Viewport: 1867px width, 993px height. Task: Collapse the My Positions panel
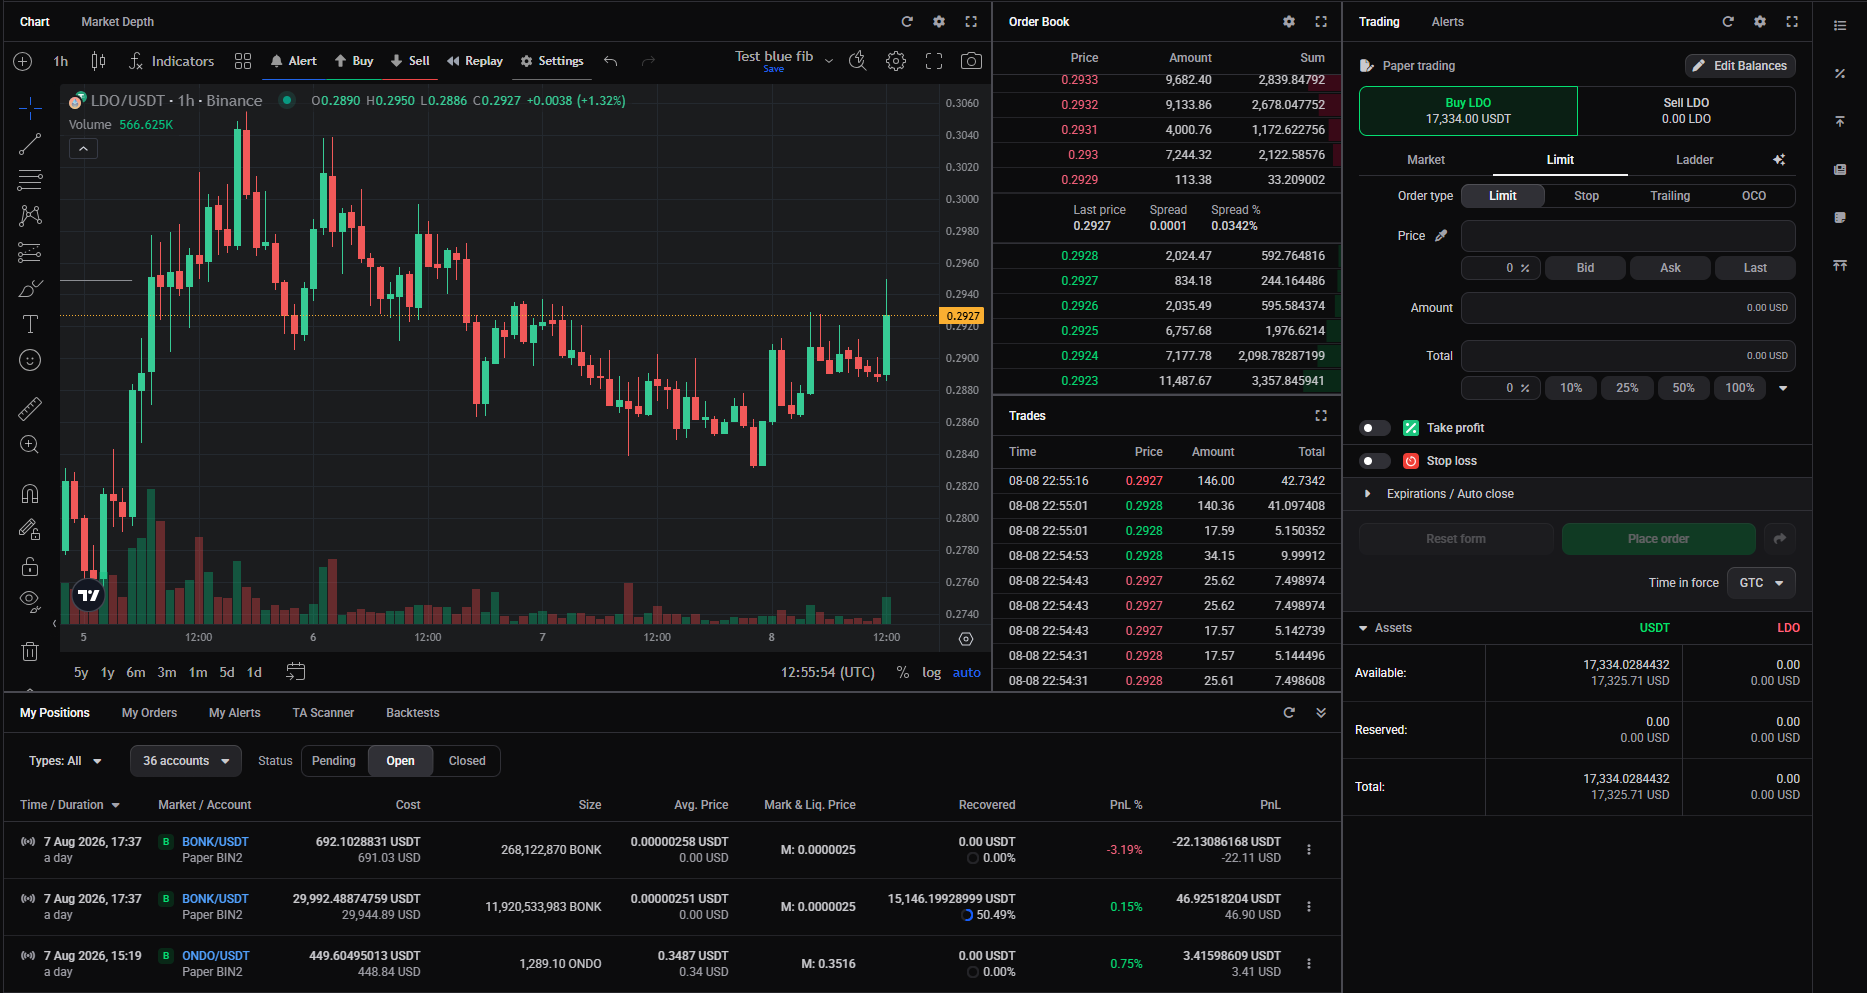(x=1321, y=712)
